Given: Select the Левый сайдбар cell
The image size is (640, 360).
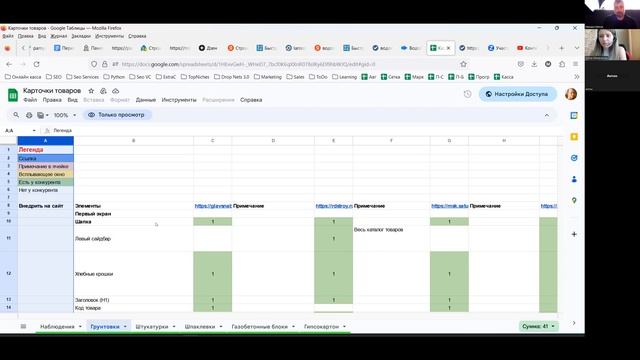Looking at the screenshot, I should pos(133,238).
